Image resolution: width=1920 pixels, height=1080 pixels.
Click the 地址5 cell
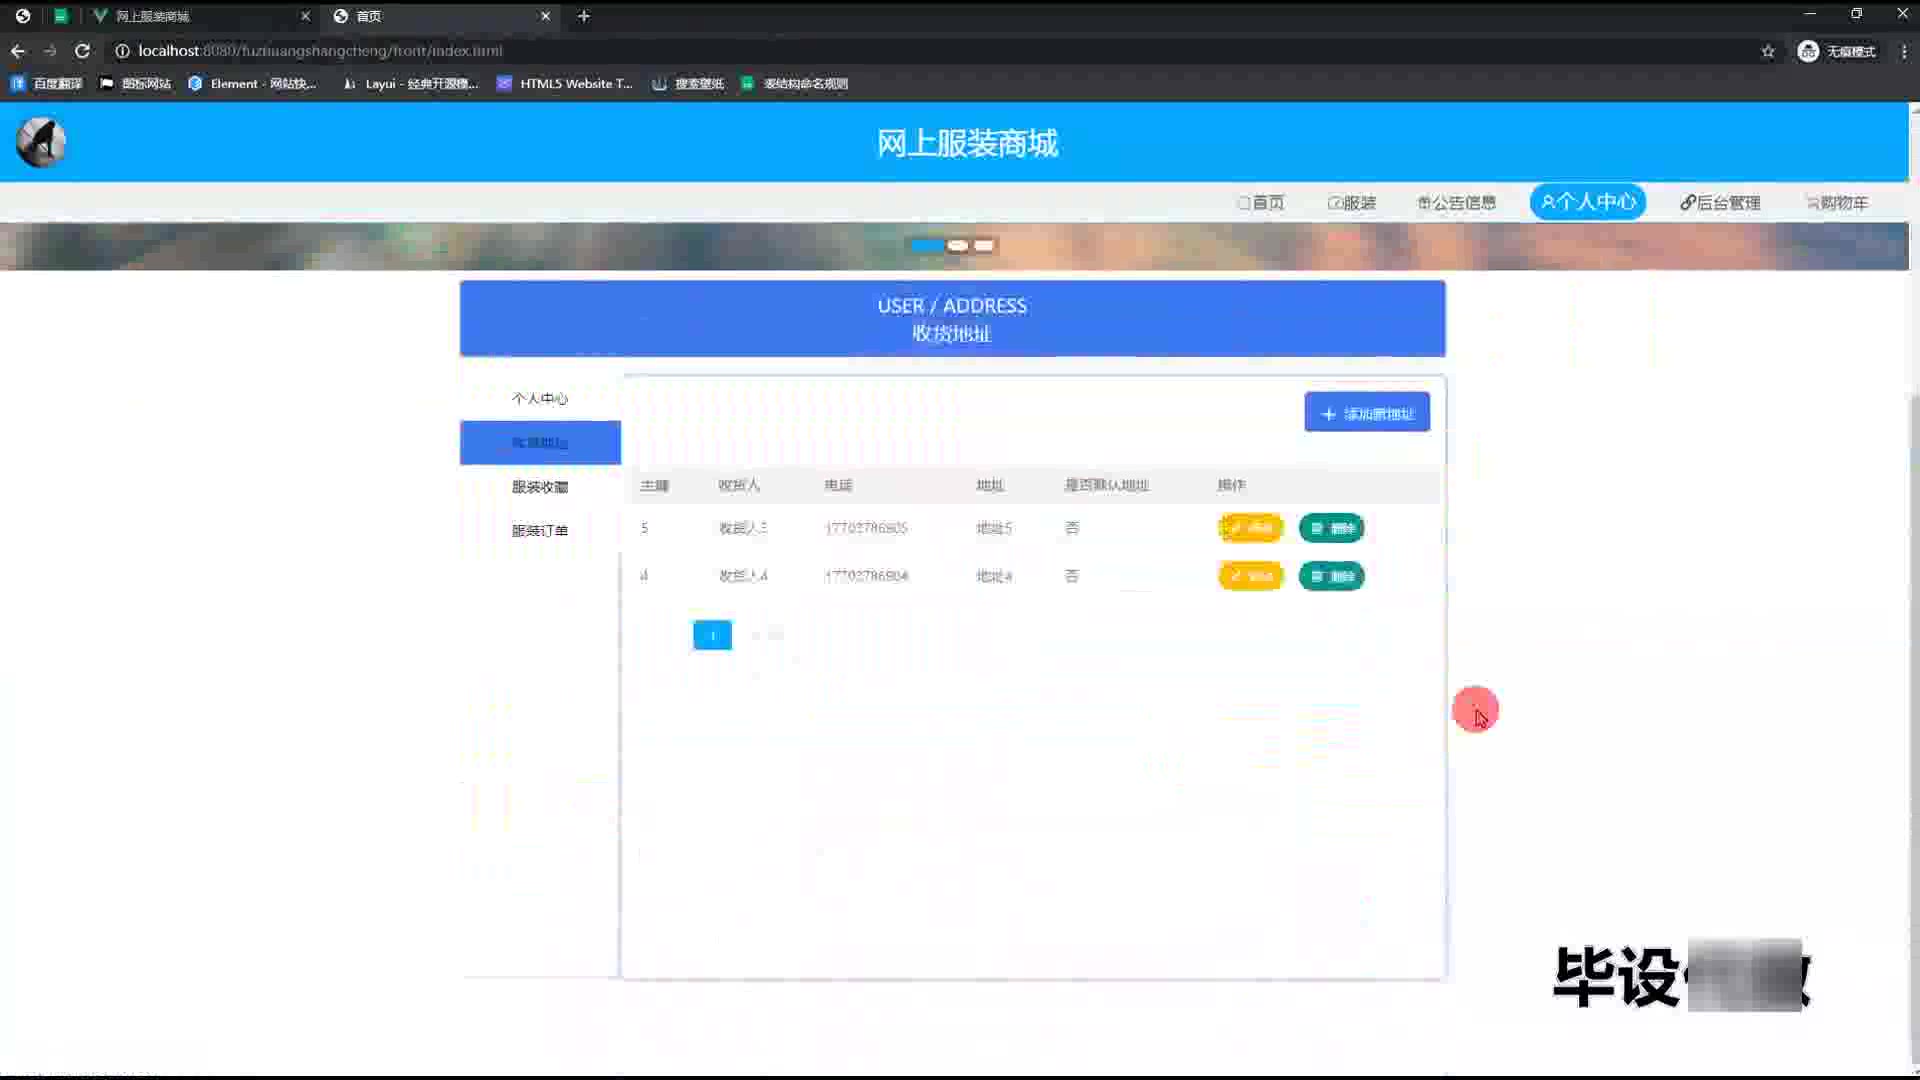994,528
